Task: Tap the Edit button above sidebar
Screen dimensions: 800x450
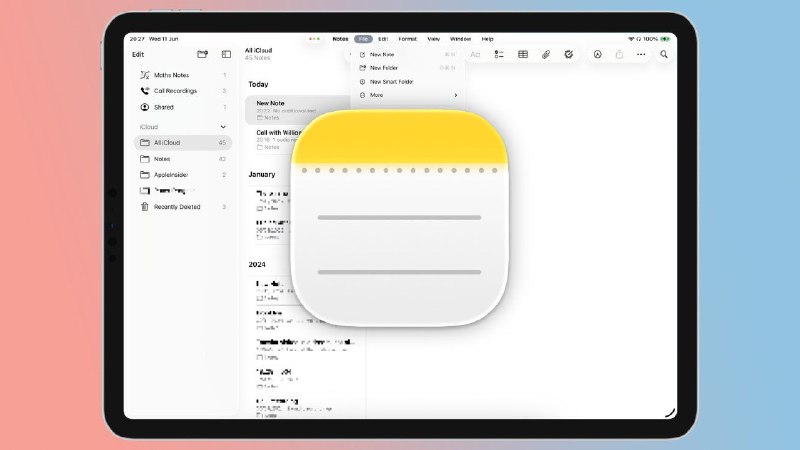Action: (138, 55)
